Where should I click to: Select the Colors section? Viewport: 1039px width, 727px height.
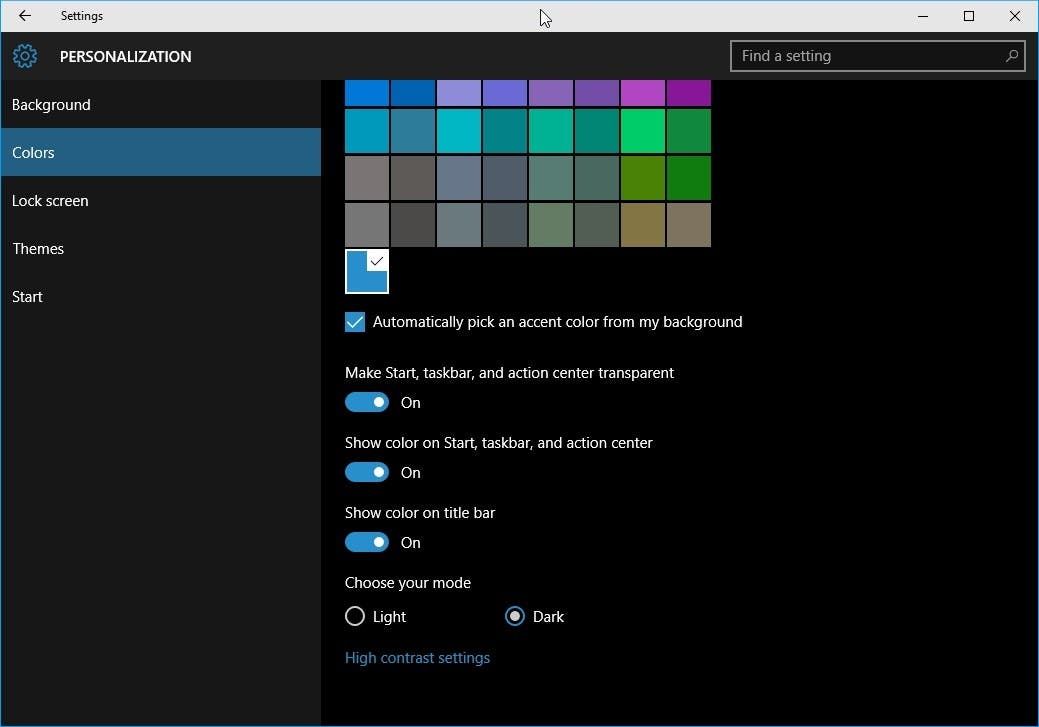tap(161, 152)
